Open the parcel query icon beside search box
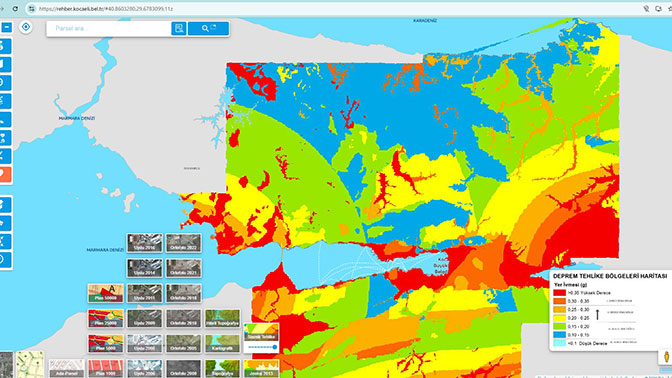 (179, 28)
